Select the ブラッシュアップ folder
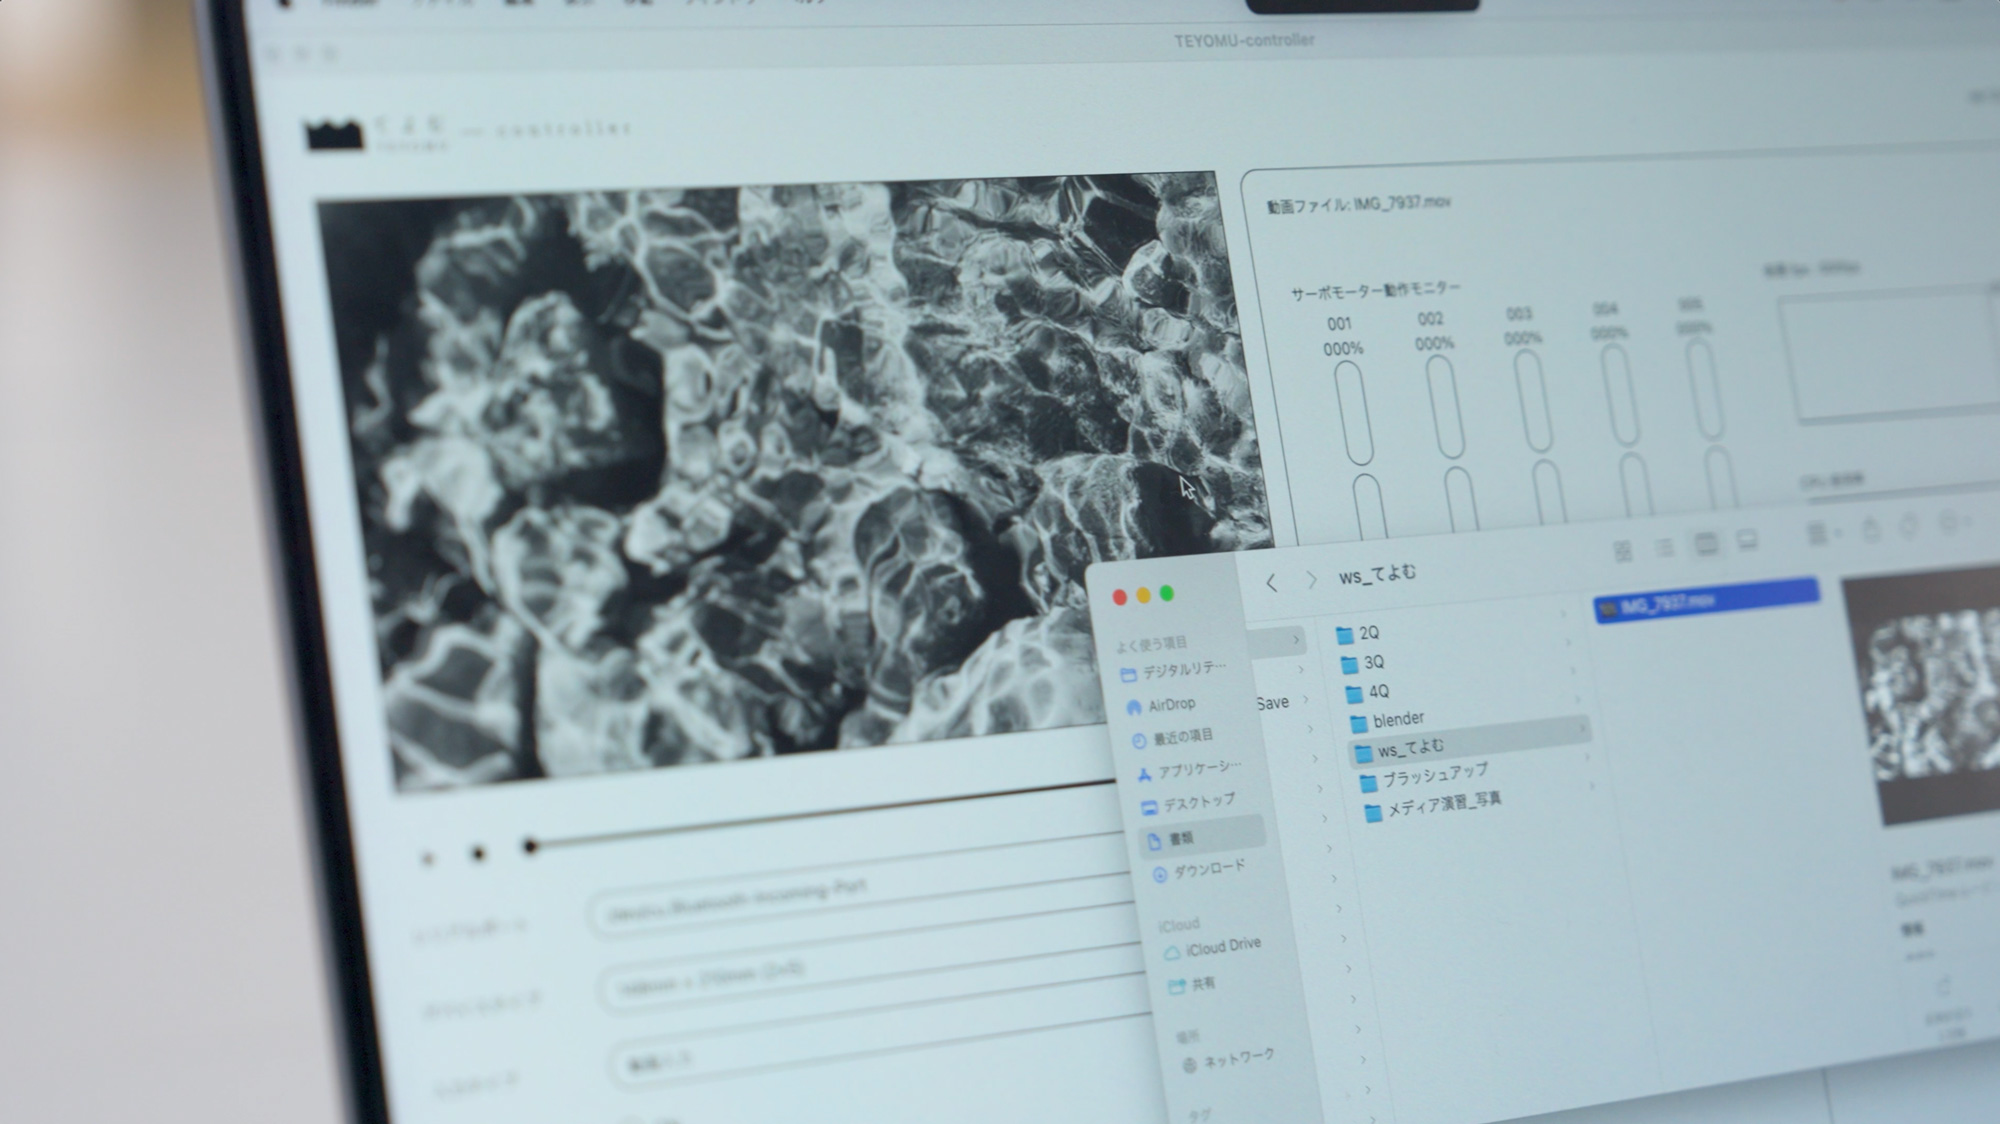2000x1124 pixels. pyautogui.click(x=1424, y=777)
